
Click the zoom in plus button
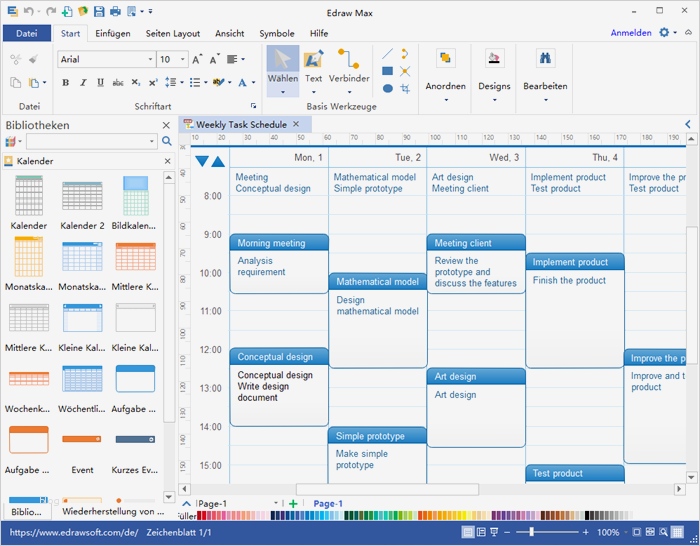pyautogui.click(x=586, y=532)
